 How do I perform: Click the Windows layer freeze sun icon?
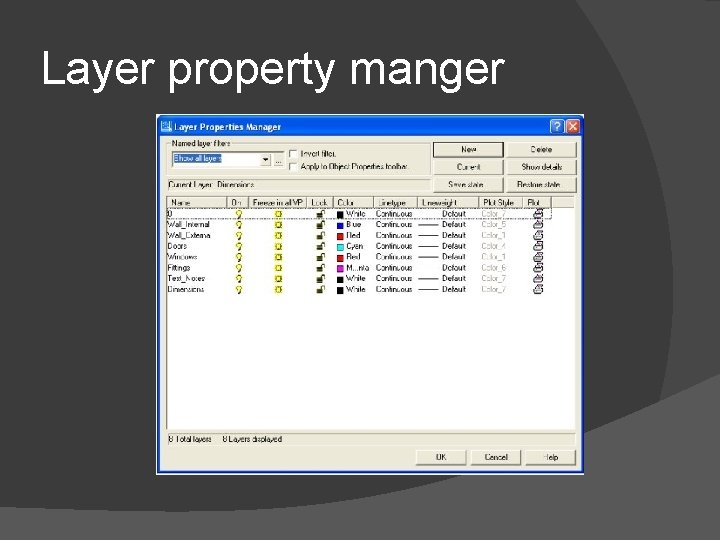tap(278, 257)
